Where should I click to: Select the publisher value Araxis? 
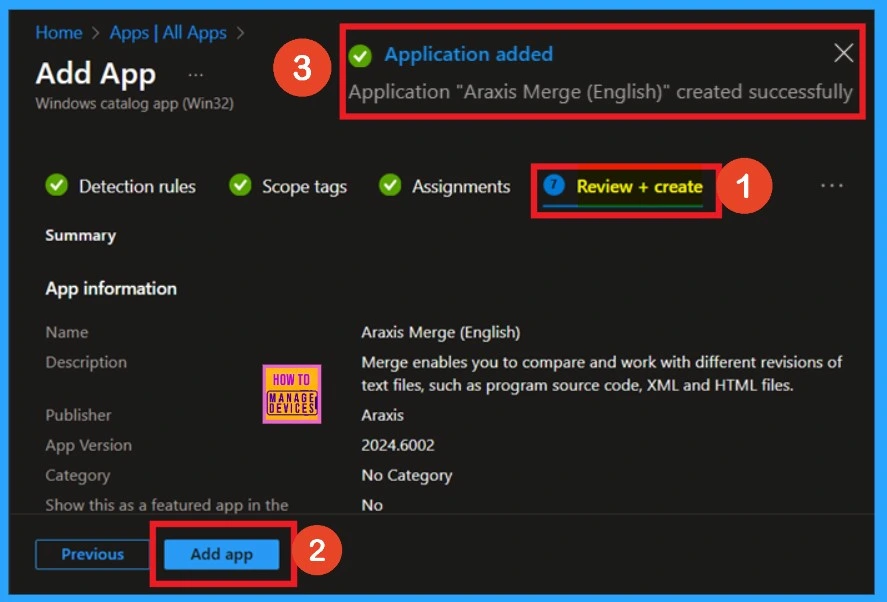tap(382, 415)
